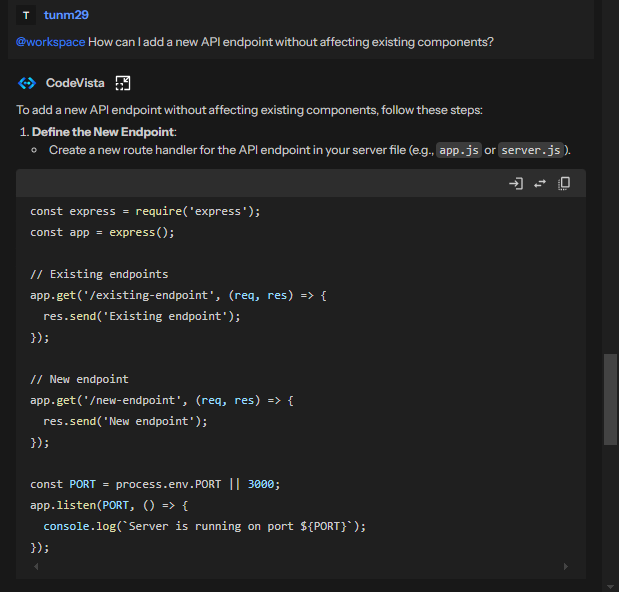The width and height of the screenshot is (619, 592).
Task: Insert code at cursor using arrow icon
Action: pos(516,184)
